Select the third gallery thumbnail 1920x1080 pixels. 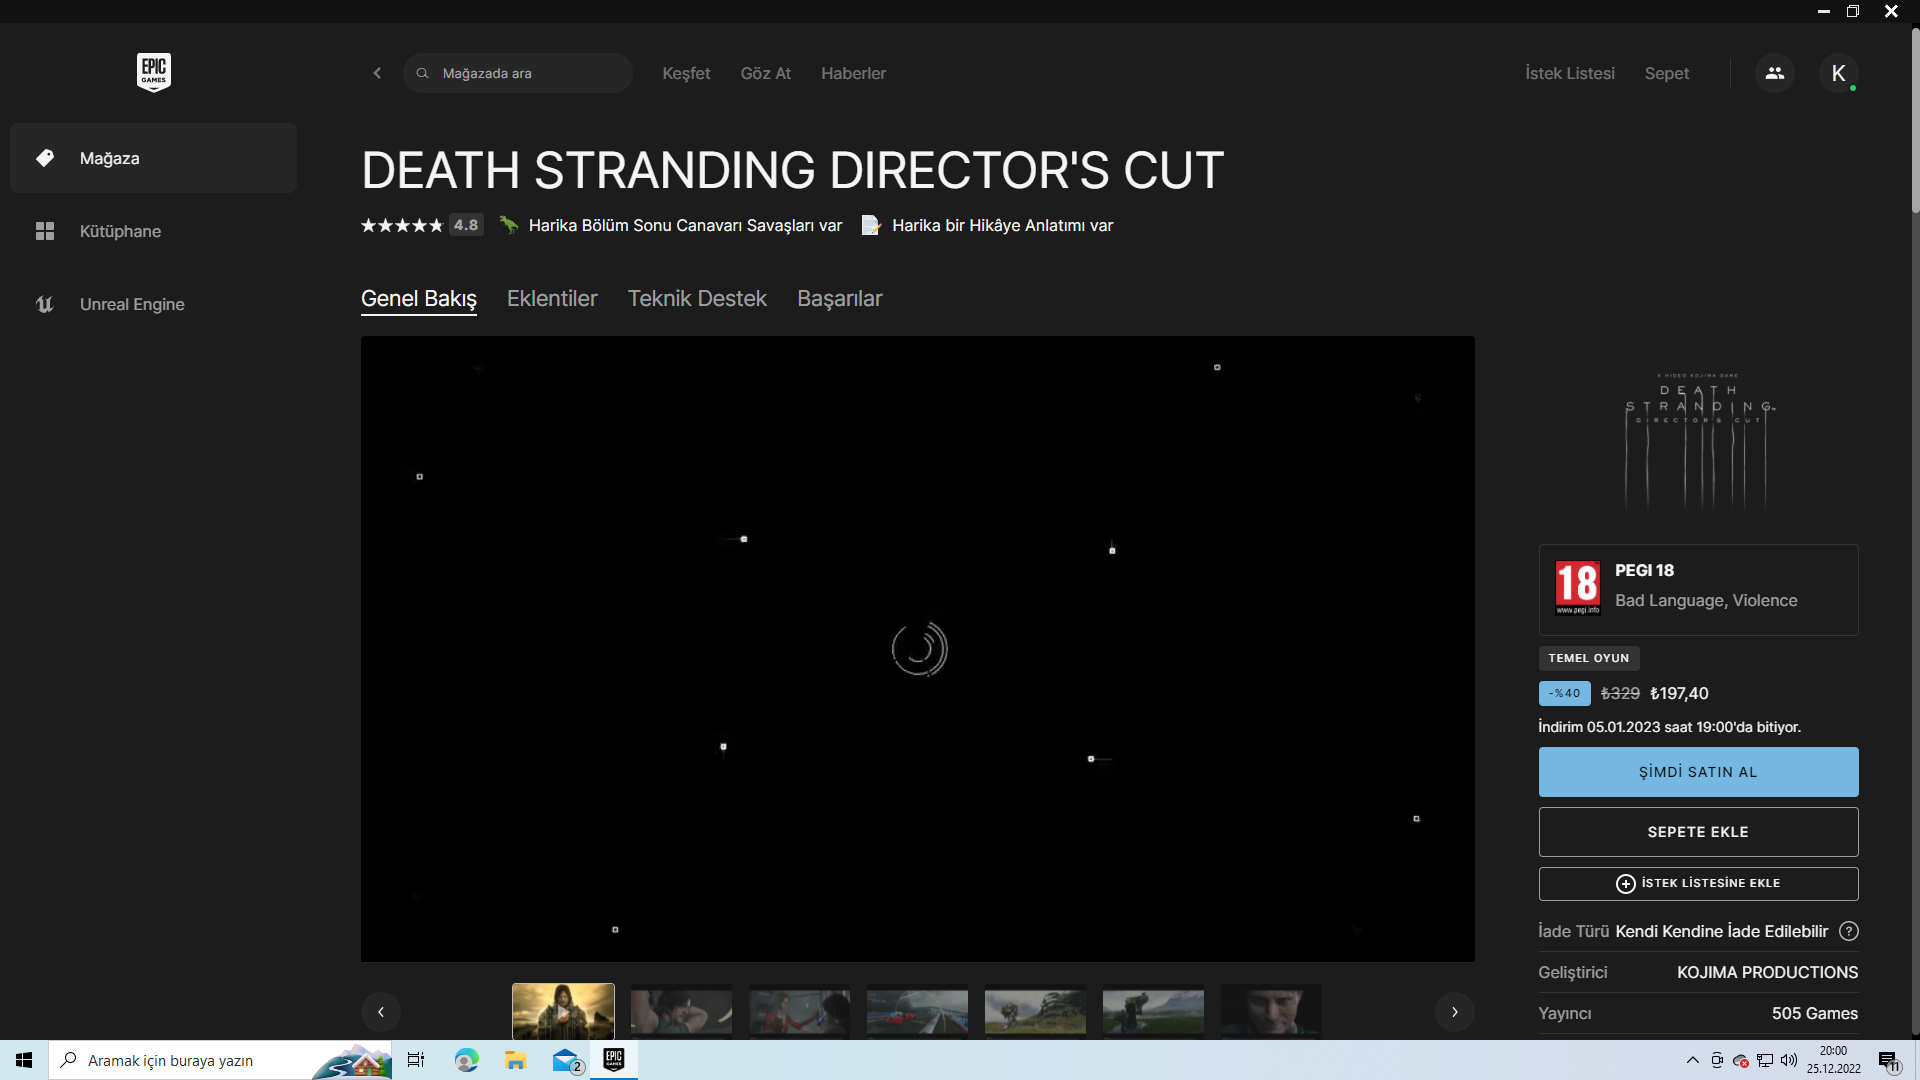click(799, 1011)
